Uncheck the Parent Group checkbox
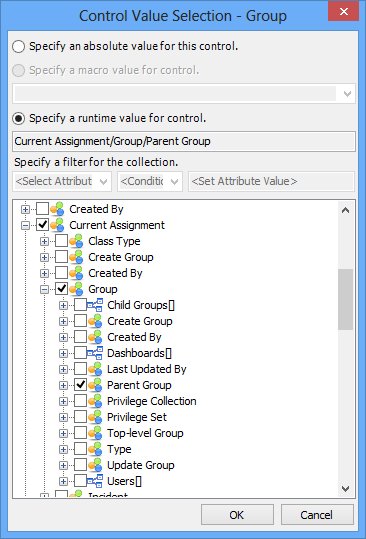This screenshot has width=366, height=539. point(80,385)
